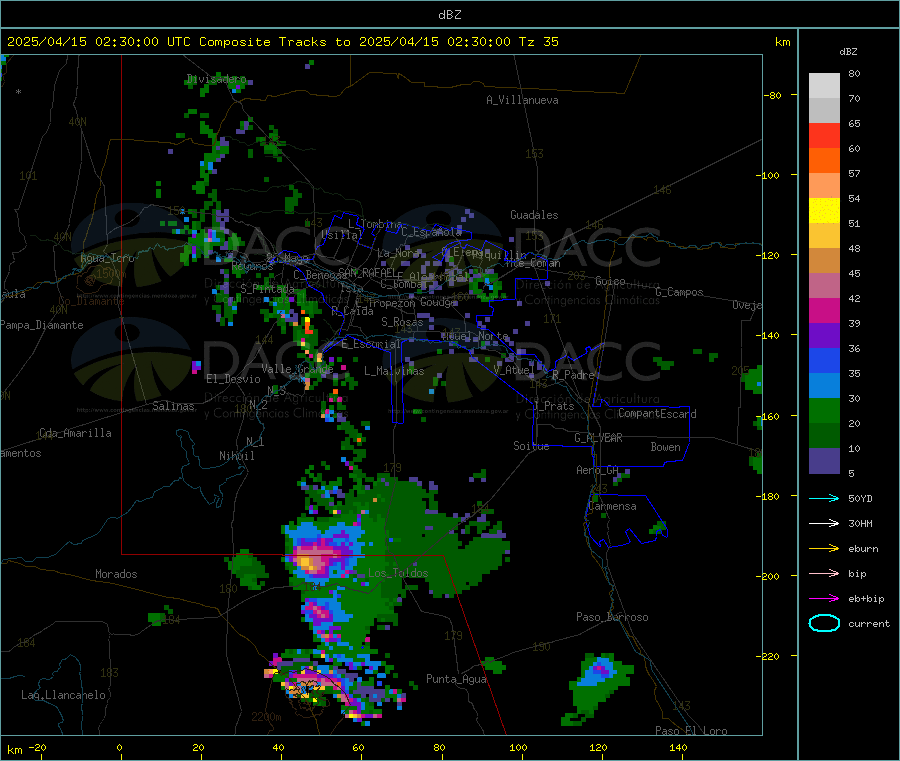Click the Salinas place label

[173, 406]
